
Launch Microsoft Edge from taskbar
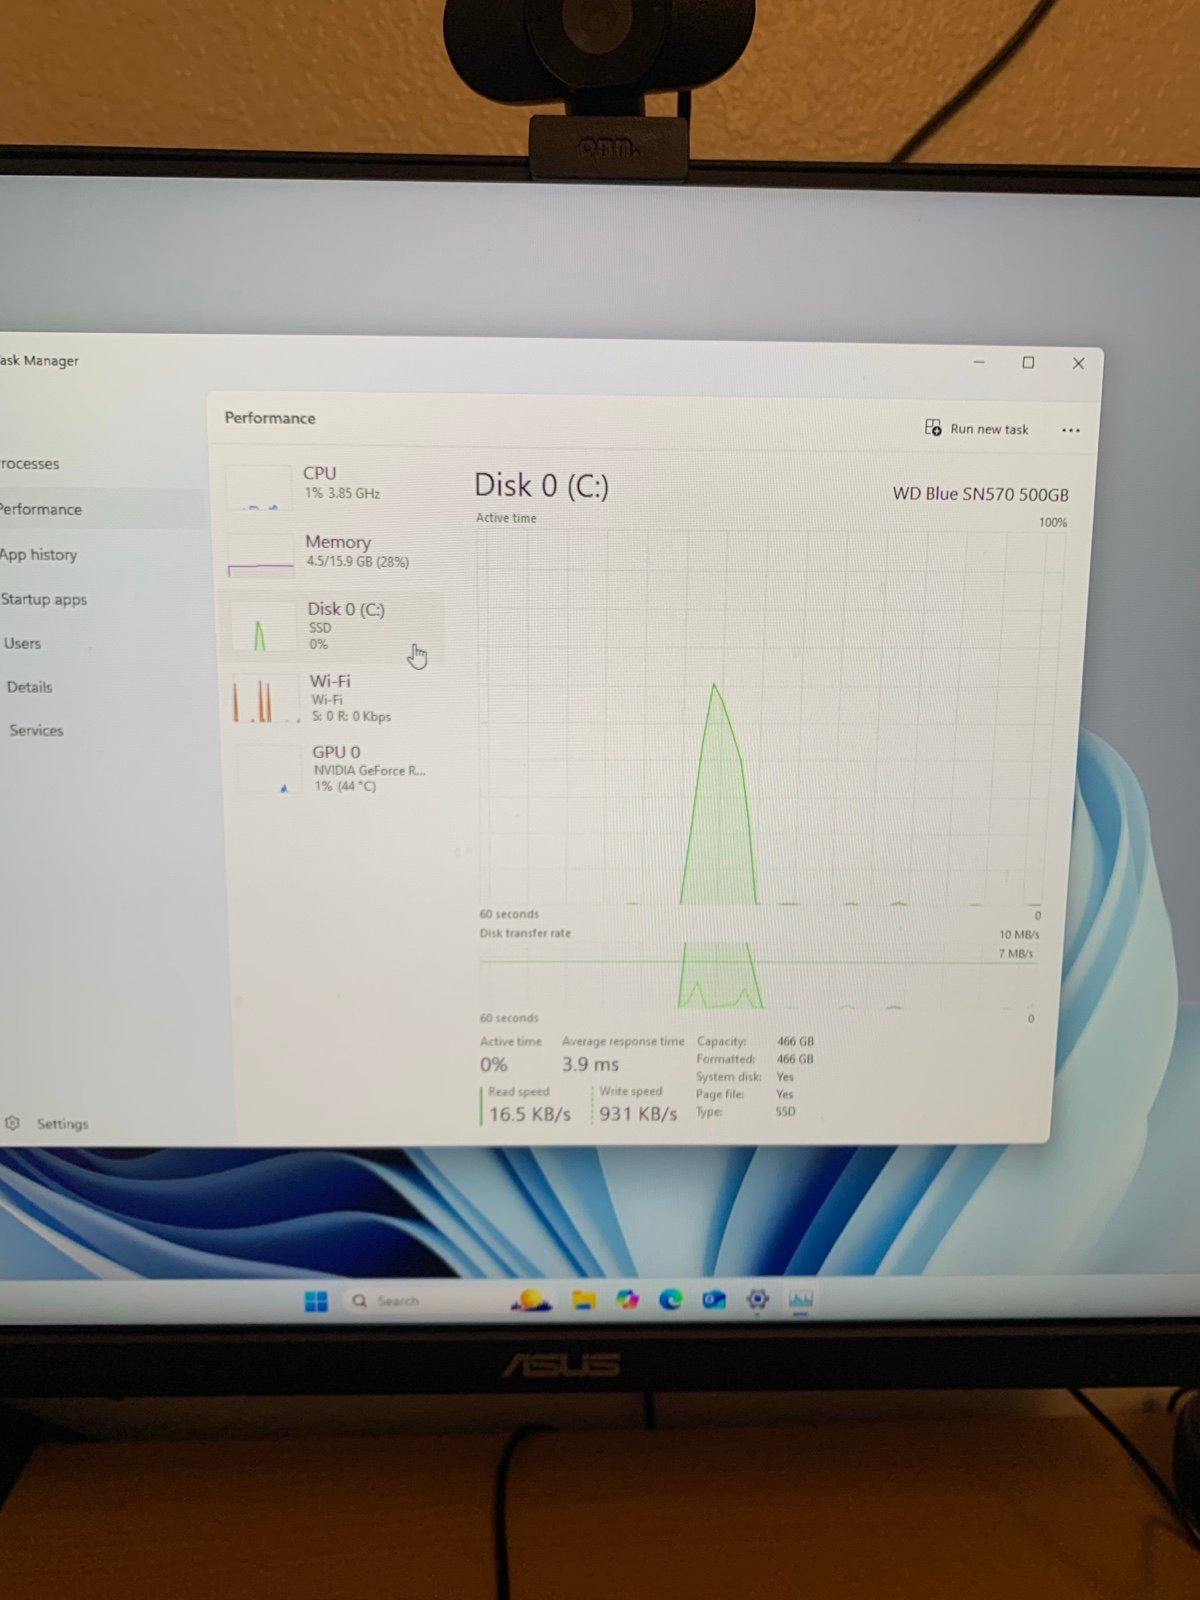[671, 1300]
